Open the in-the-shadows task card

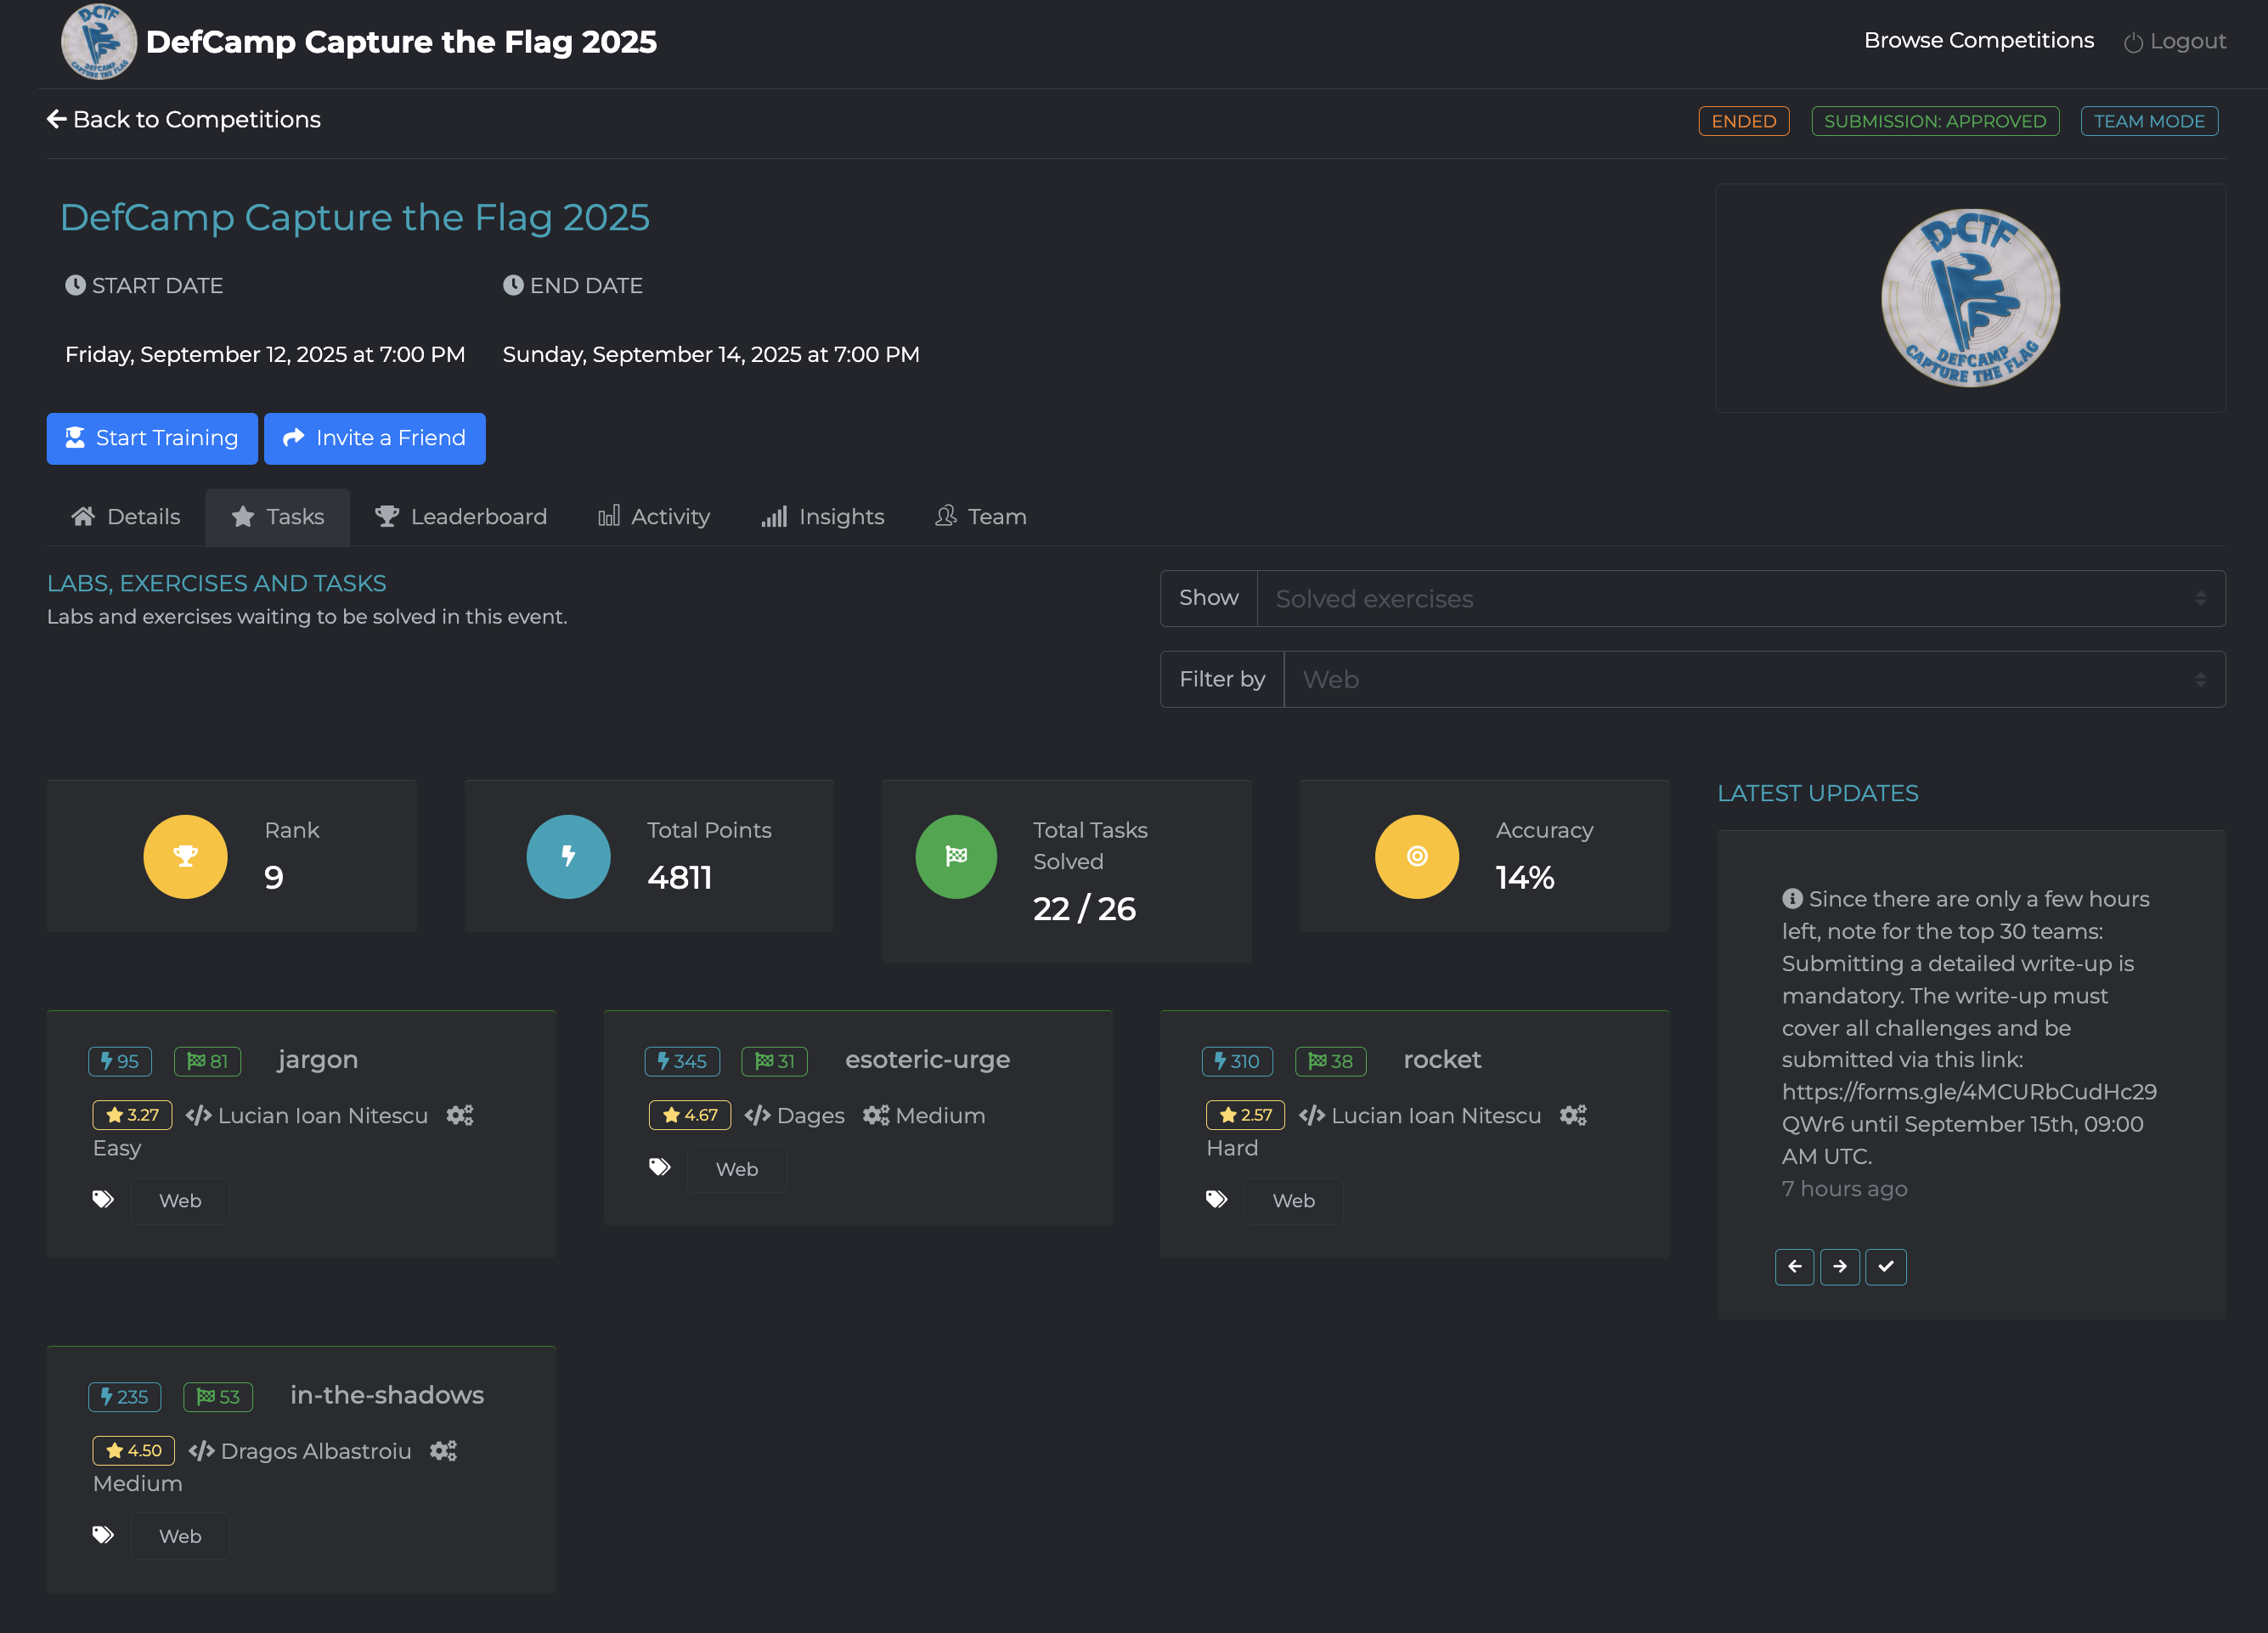pos(386,1394)
